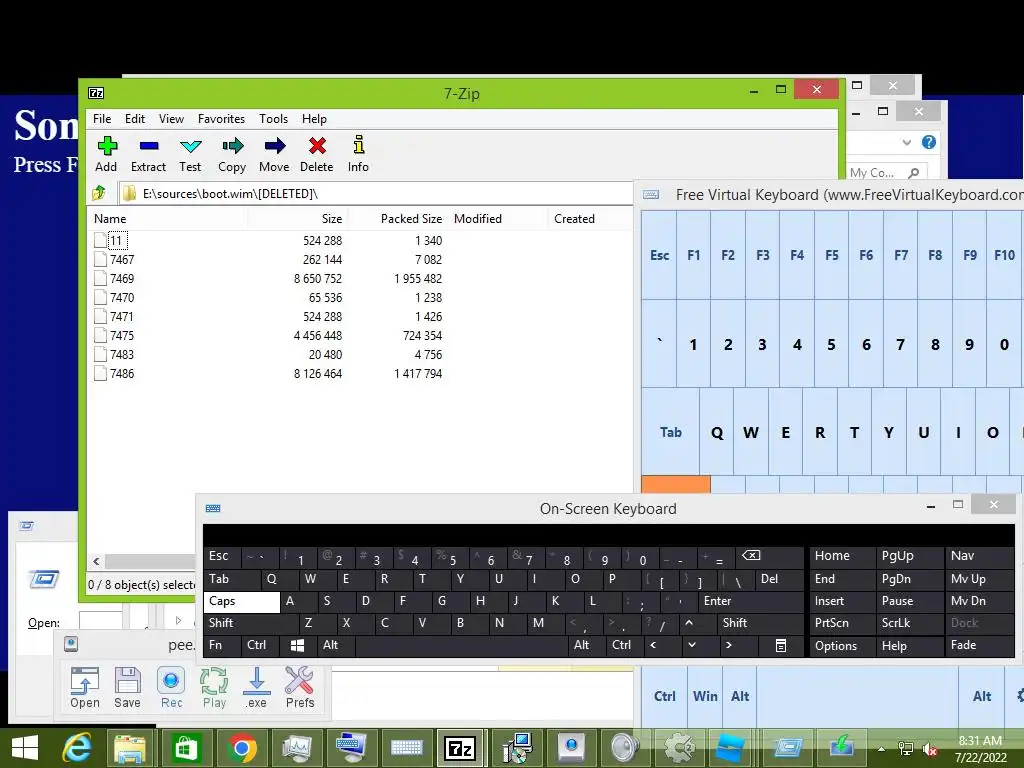This screenshot has height=768, width=1024.
Task: Sort by Created column header
Action: point(590,219)
